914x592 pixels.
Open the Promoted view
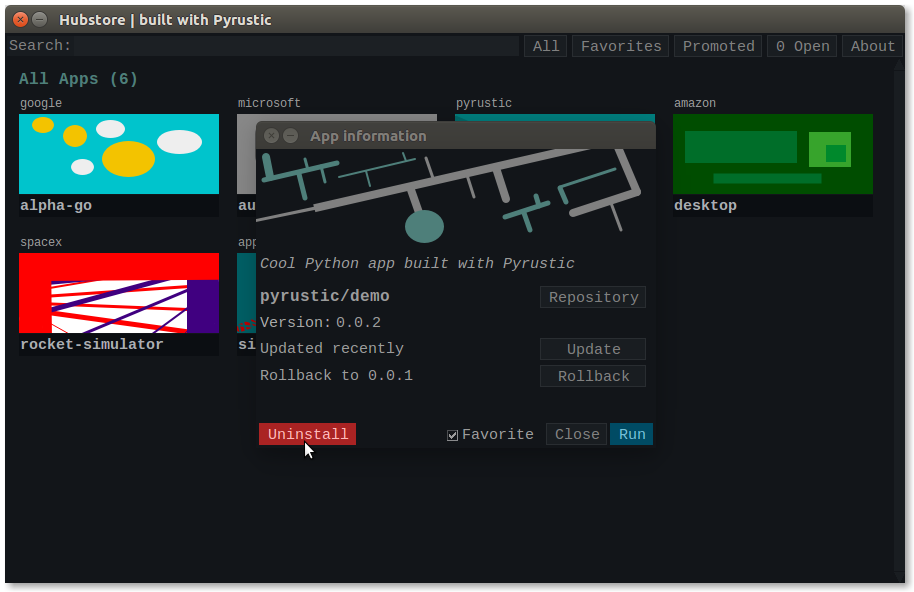[718, 46]
